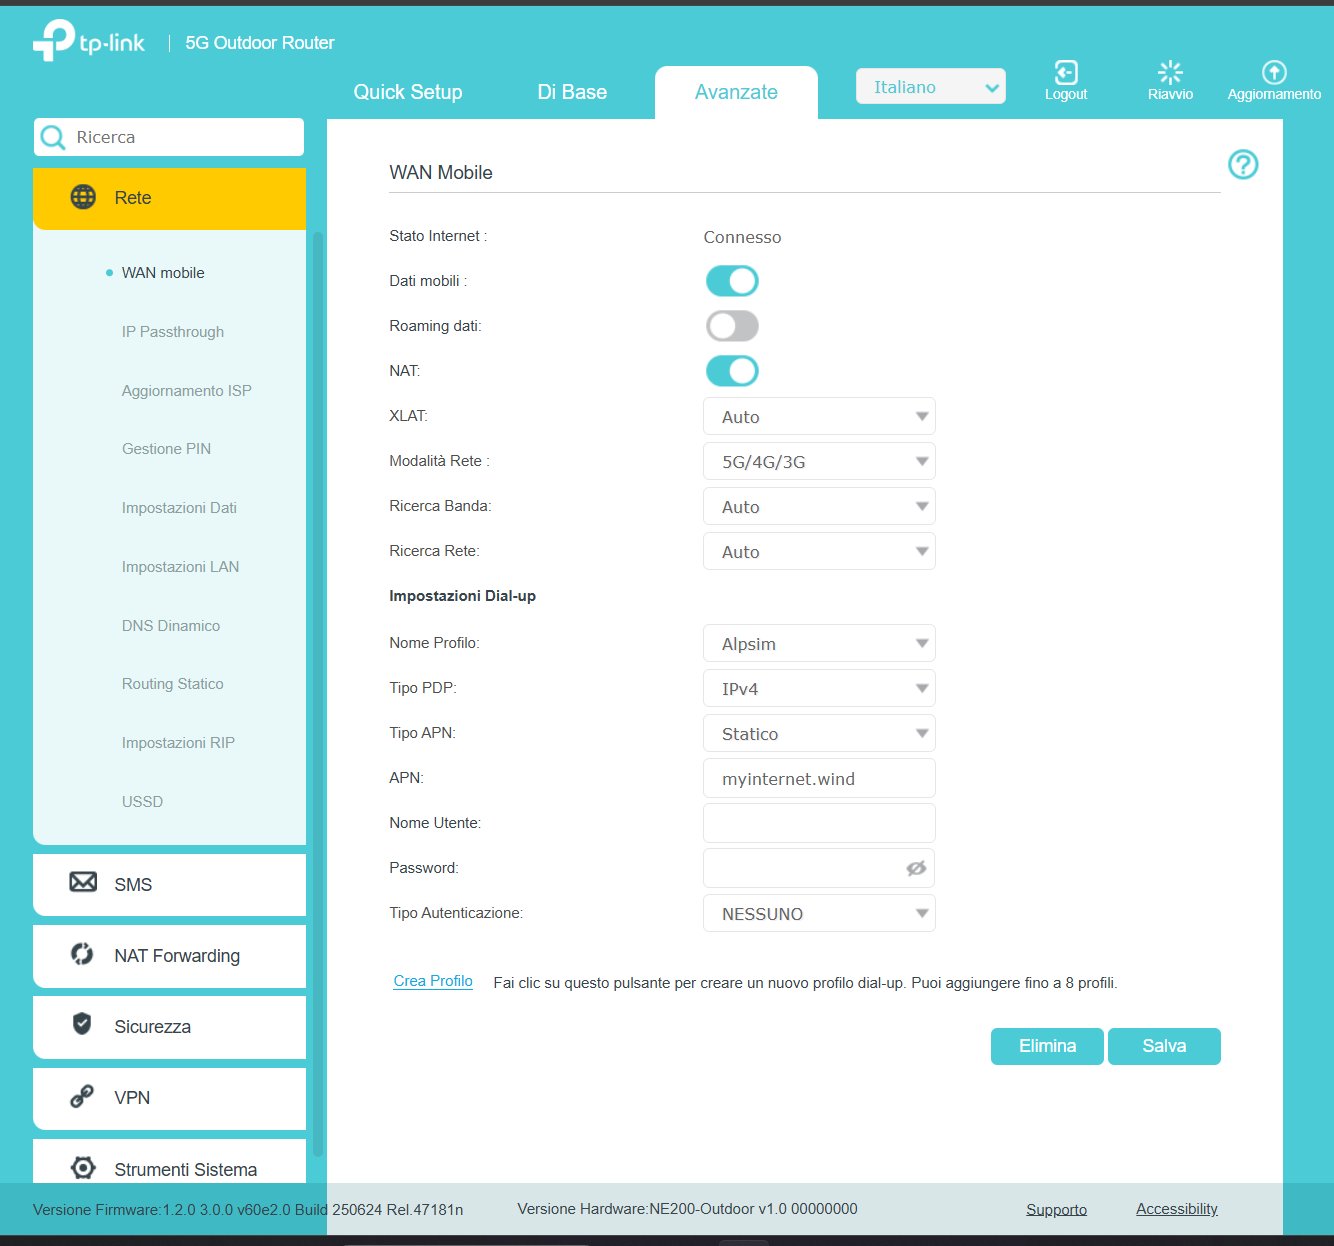Enable the Roaming dati switch
This screenshot has width=1334, height=1246.
[x=732, y=326]
